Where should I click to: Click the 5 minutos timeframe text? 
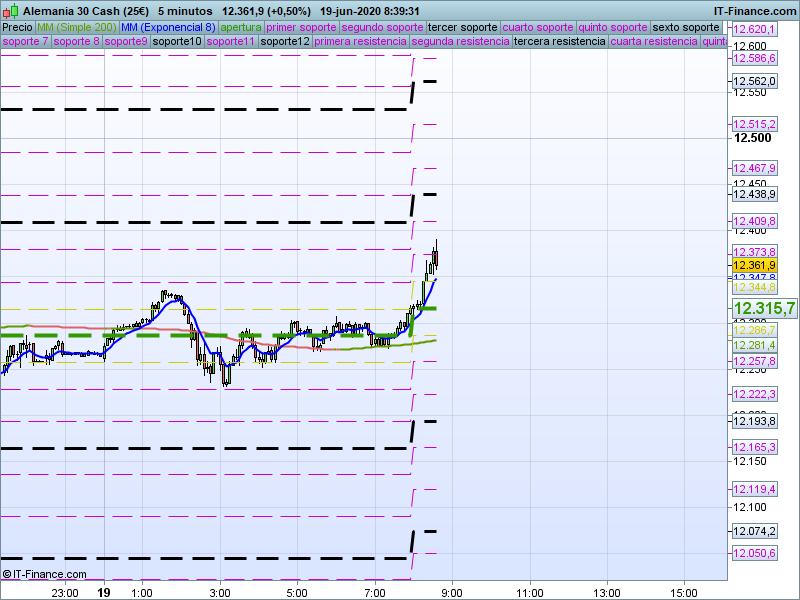(185, 11)
